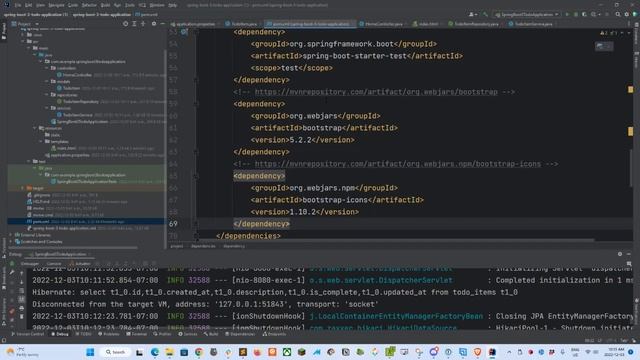Open Microsoft Edge from taskbar
The image size is (640, 360).
tap(155, 352)
